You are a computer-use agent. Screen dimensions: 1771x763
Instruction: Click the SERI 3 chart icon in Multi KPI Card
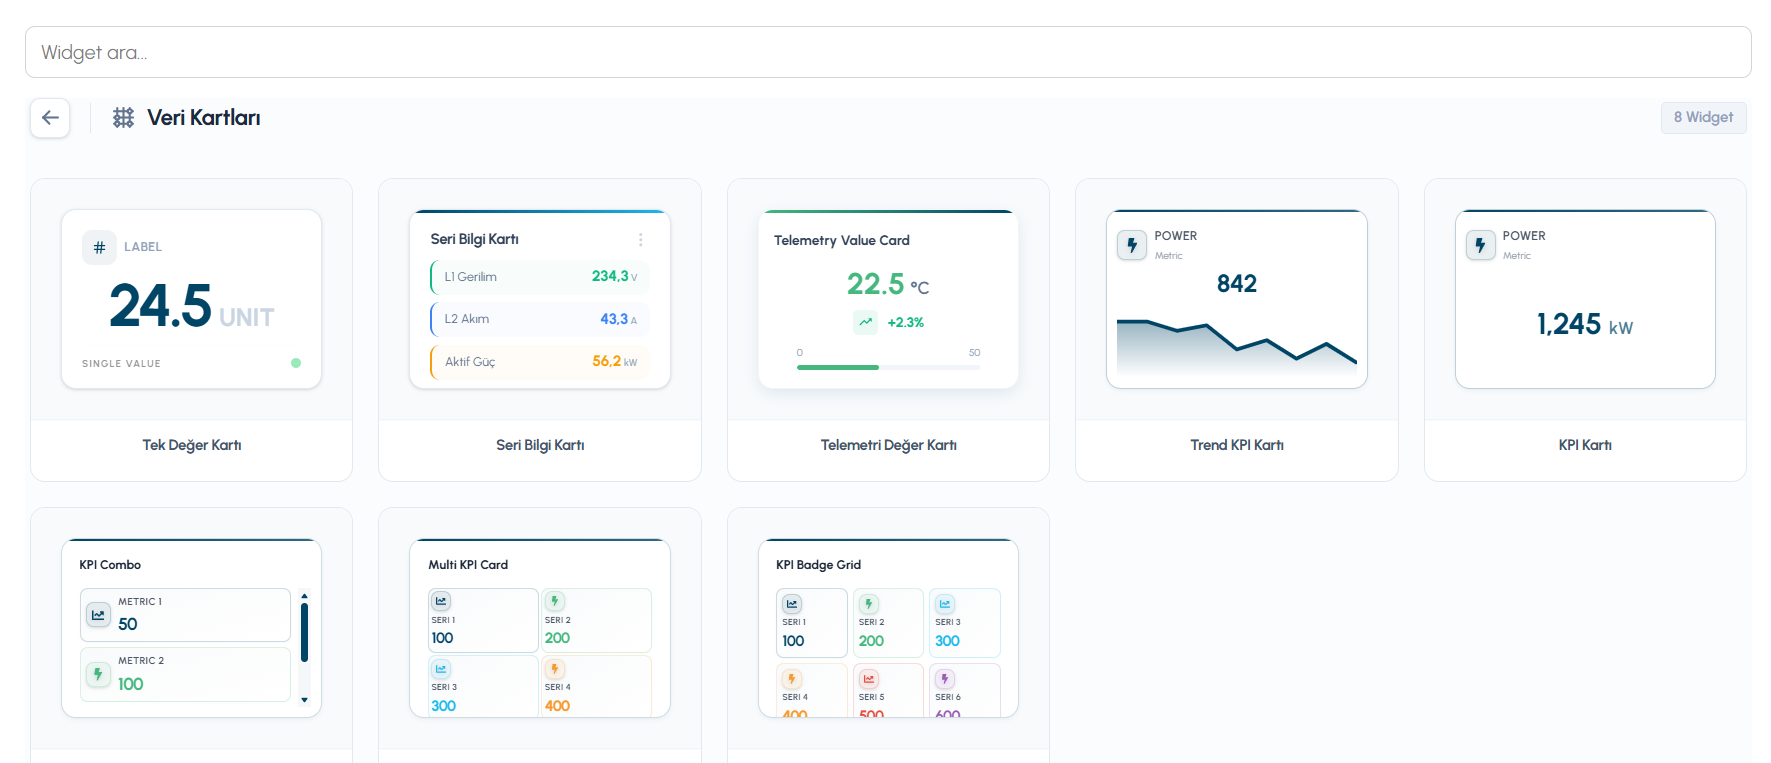pos(441,668)
